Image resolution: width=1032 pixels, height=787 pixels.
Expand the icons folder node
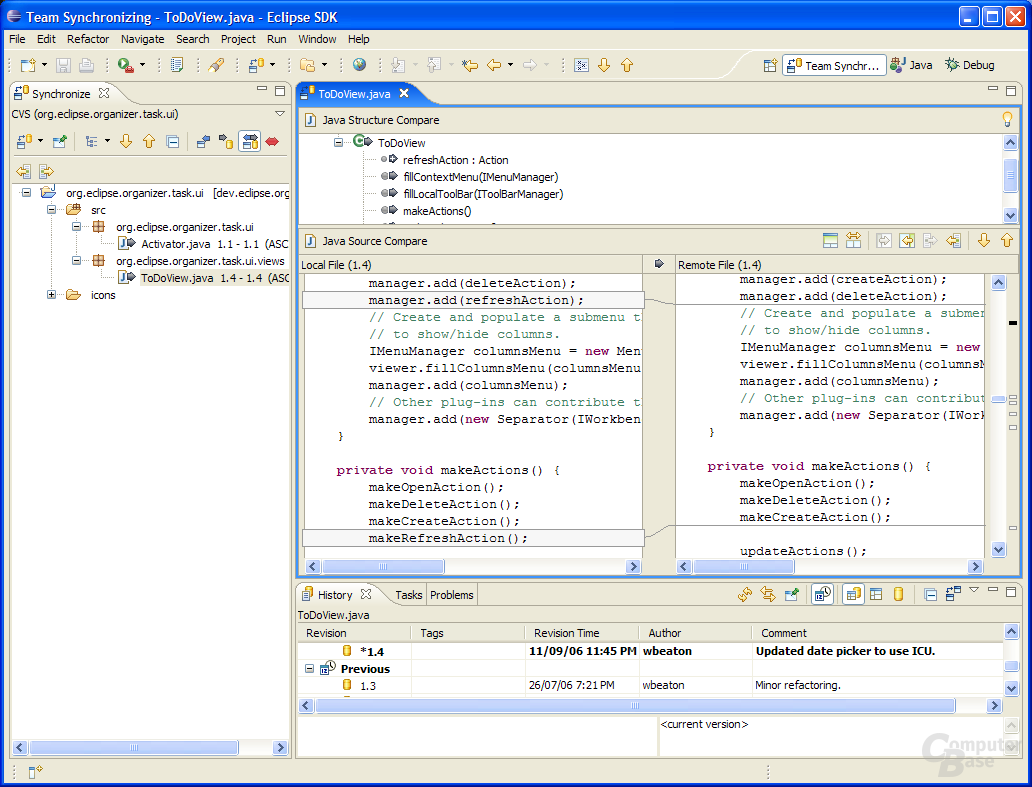(x=51, y=295)
